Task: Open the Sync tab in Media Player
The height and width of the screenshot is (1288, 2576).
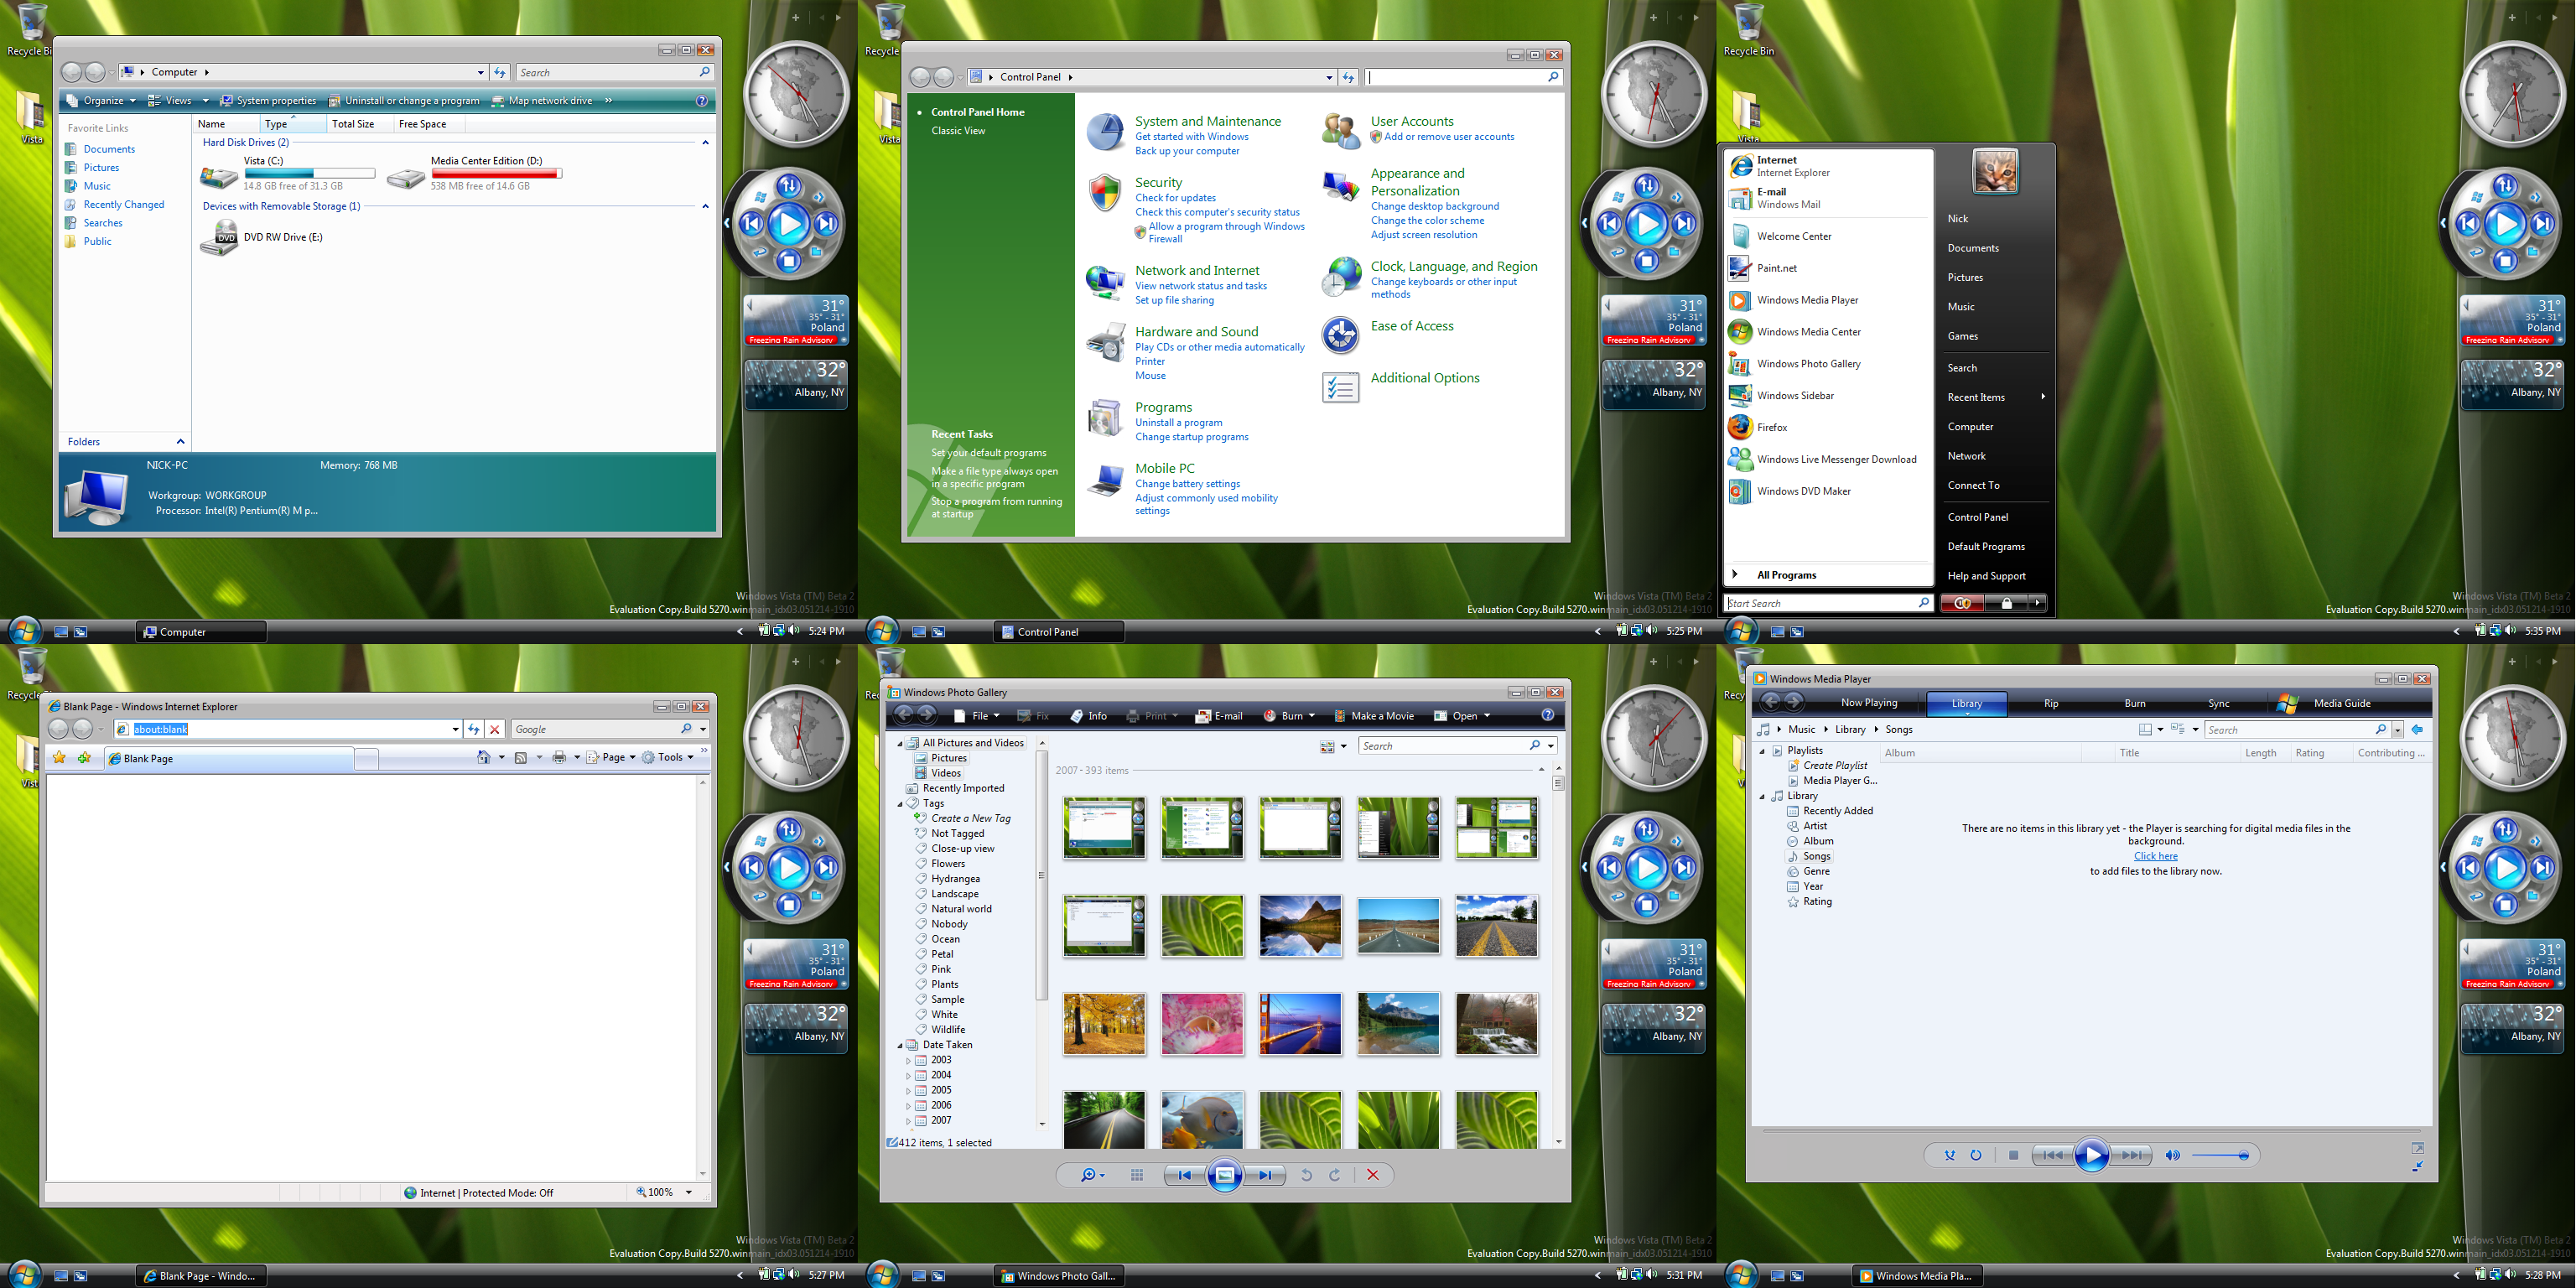Action: click(2218, 703)
